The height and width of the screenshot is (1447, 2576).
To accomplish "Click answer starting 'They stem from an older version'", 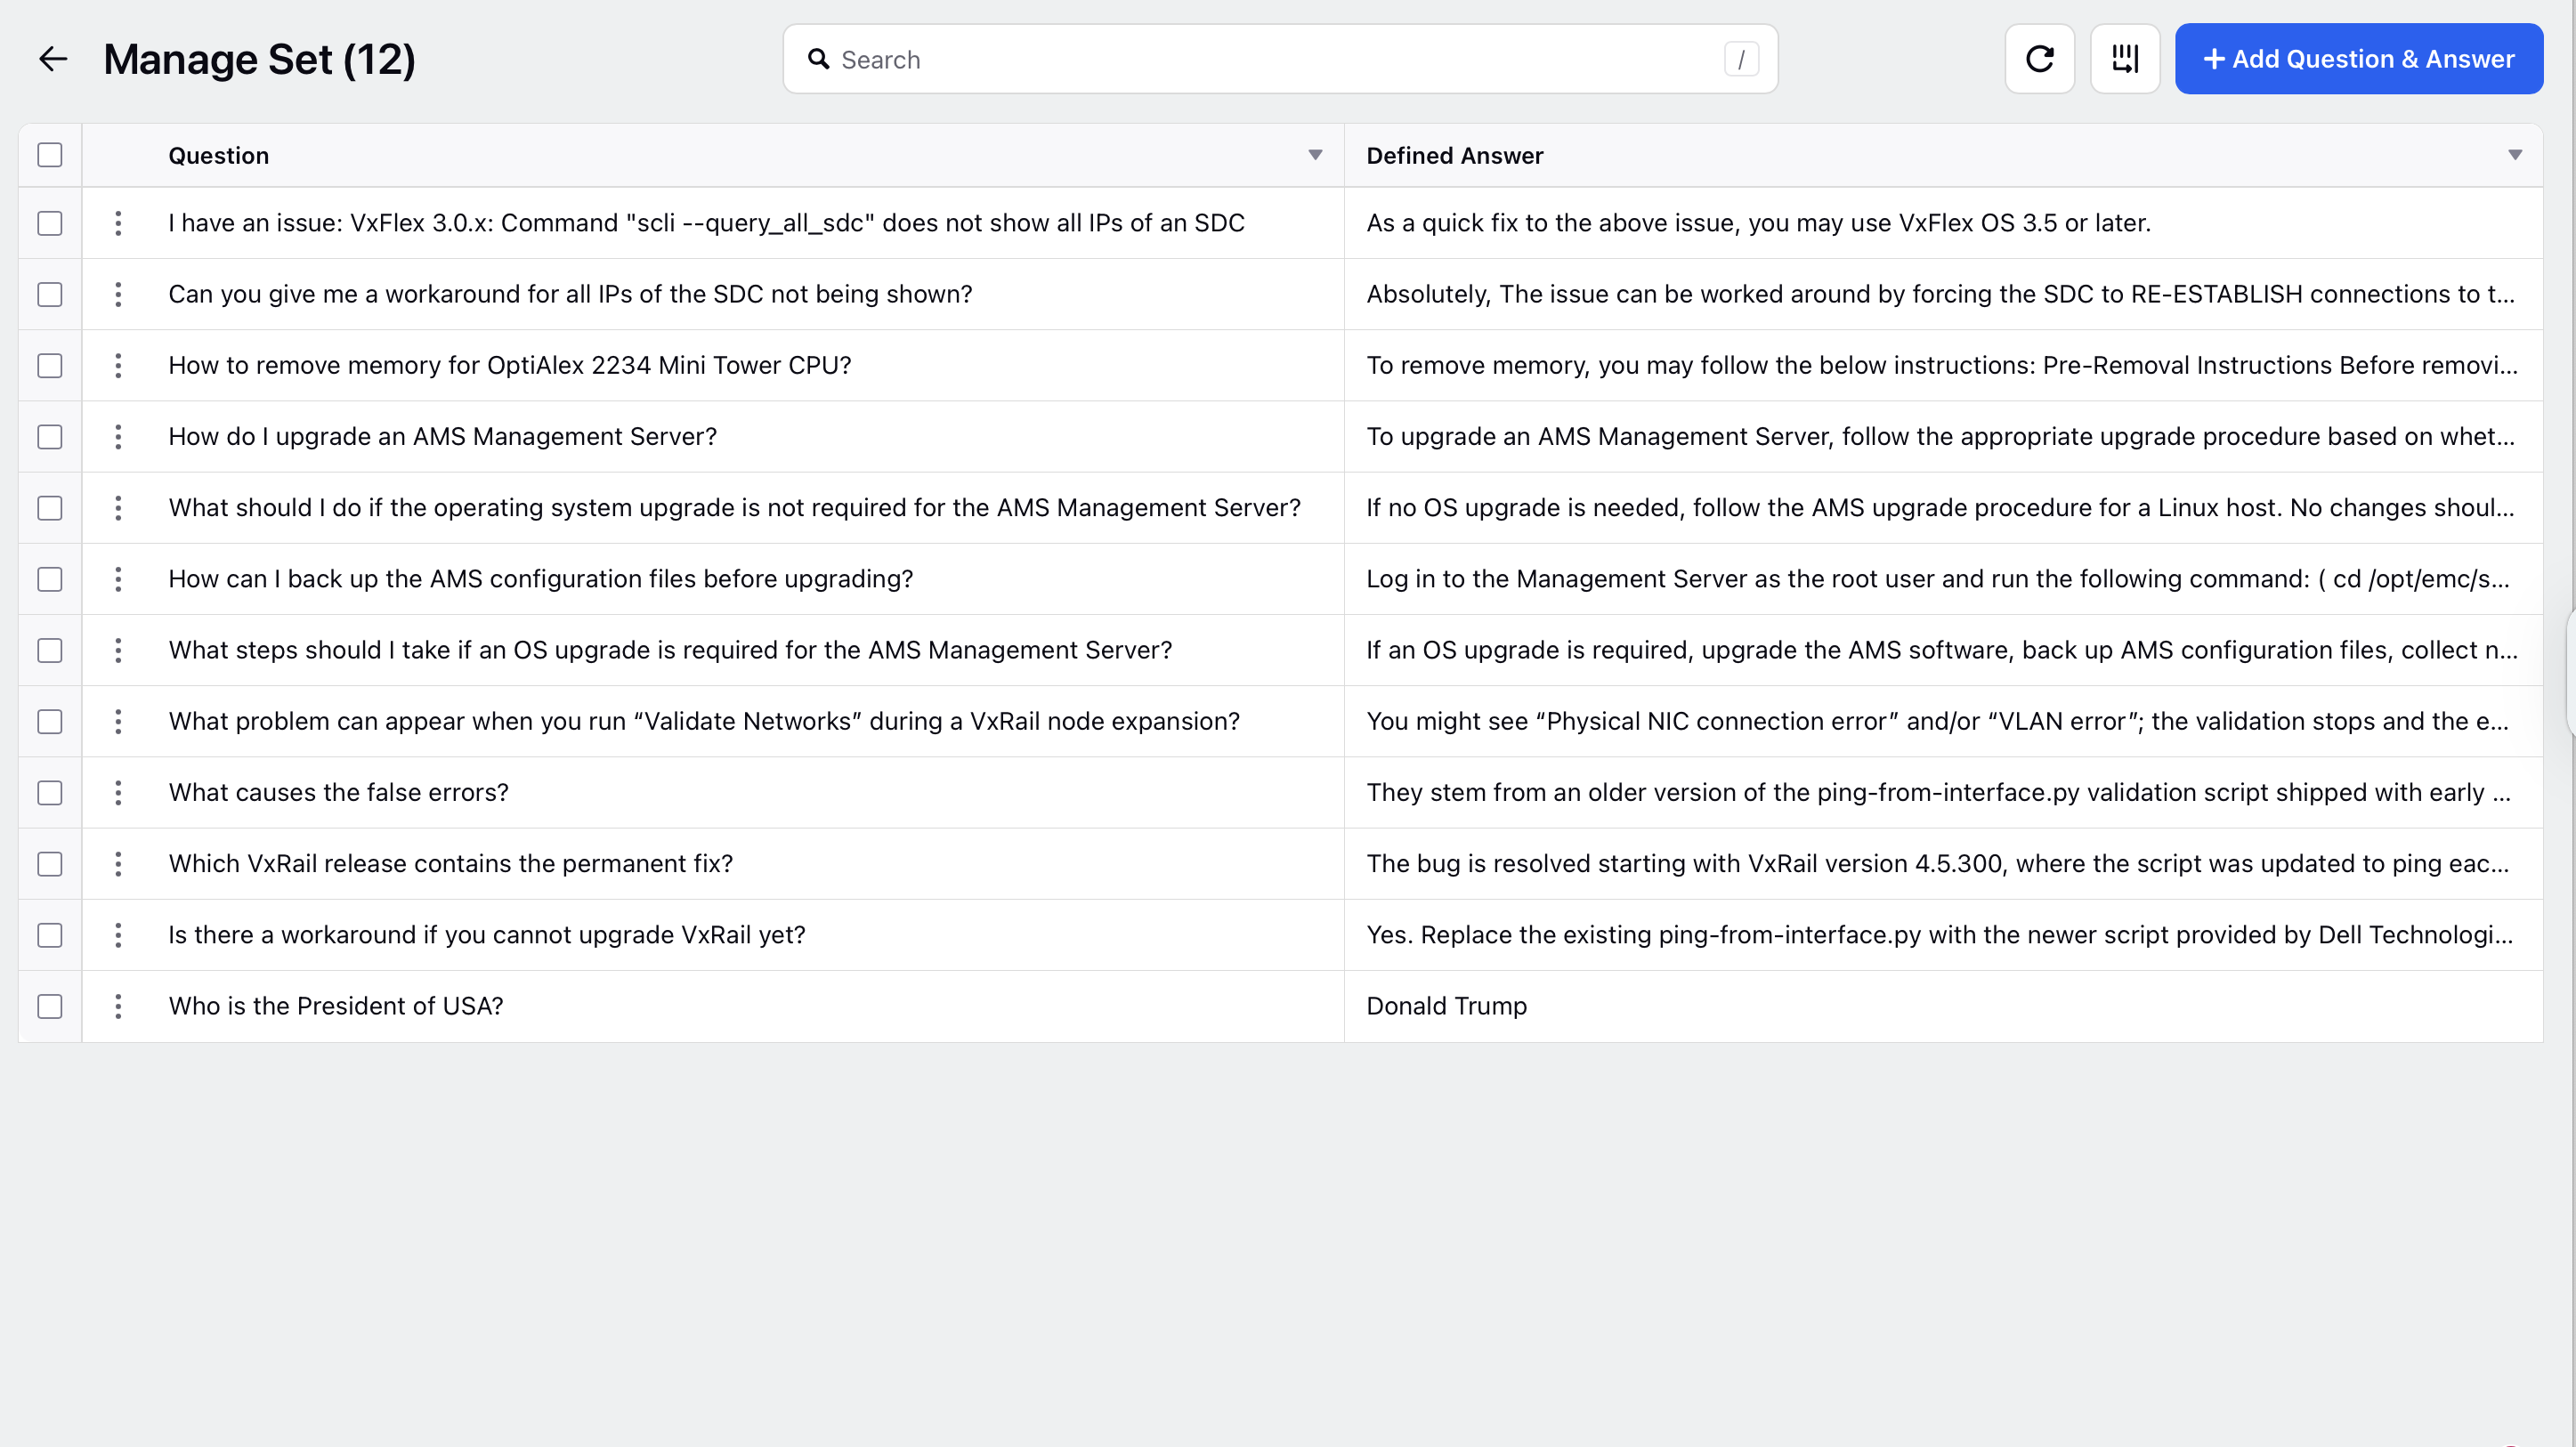I will tap(1938, 792).
